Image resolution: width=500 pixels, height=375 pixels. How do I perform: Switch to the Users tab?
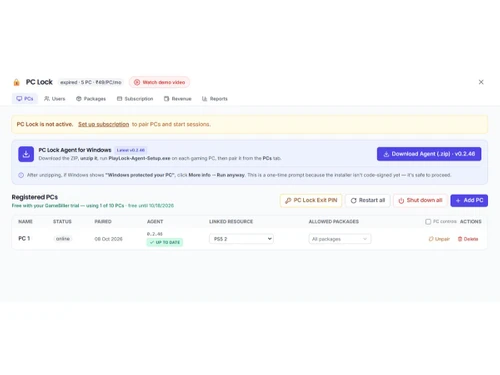[55, 99]
